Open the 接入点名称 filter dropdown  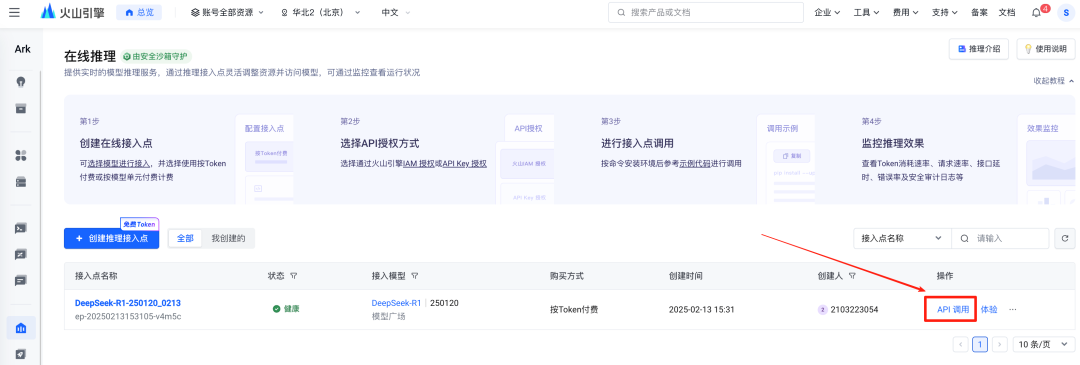(x=902, y=238)
